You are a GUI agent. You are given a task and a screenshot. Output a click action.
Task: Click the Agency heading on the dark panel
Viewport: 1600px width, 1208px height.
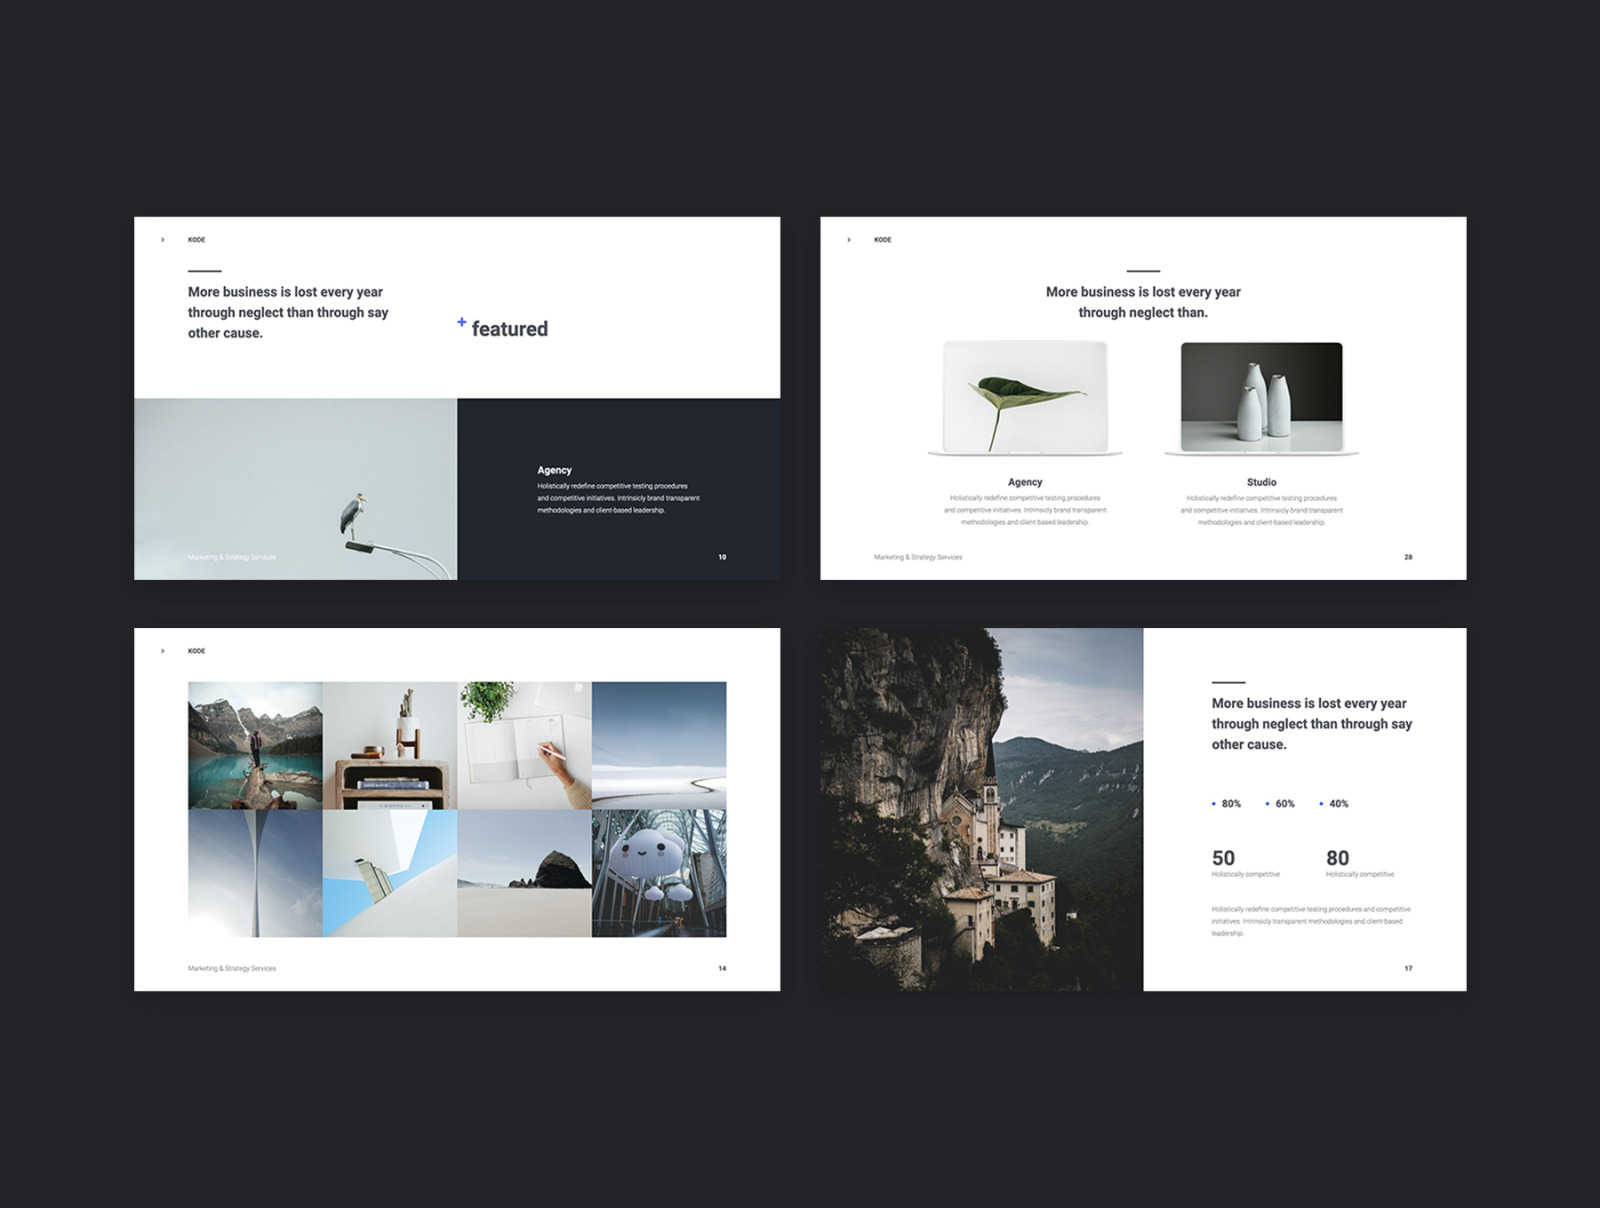point(554,470)
